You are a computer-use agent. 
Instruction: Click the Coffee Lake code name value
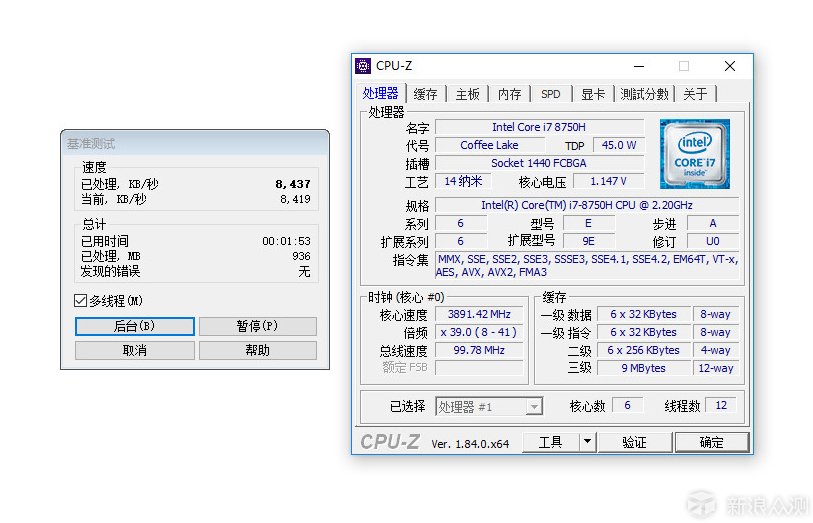(x=489, y=145)
